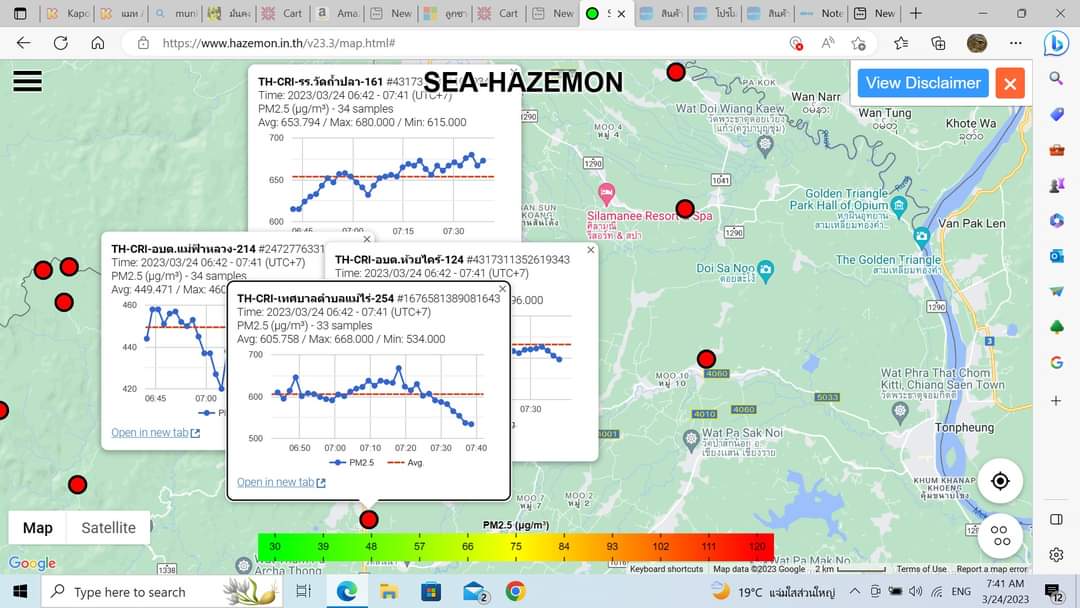
Task: Open sidebar settings gear
Action: (1056, 554)
